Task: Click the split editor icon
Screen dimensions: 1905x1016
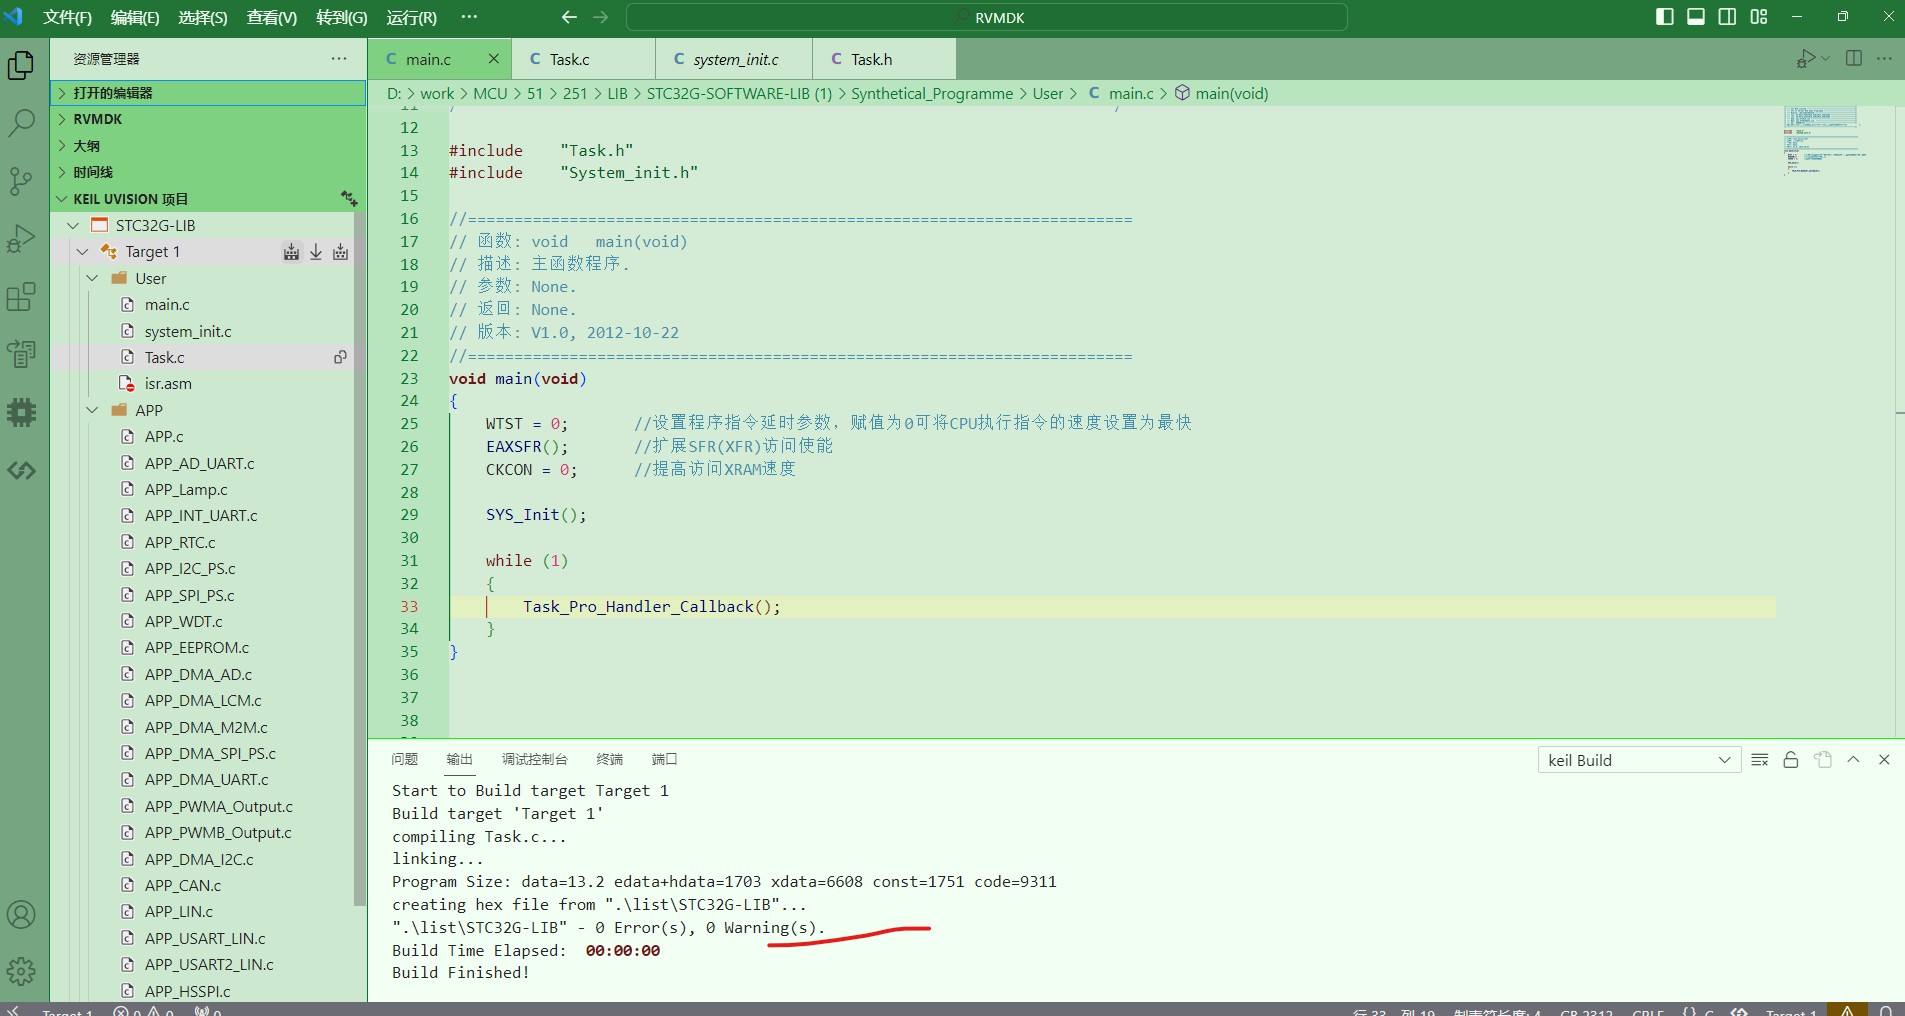Action: pos(1853,59)
